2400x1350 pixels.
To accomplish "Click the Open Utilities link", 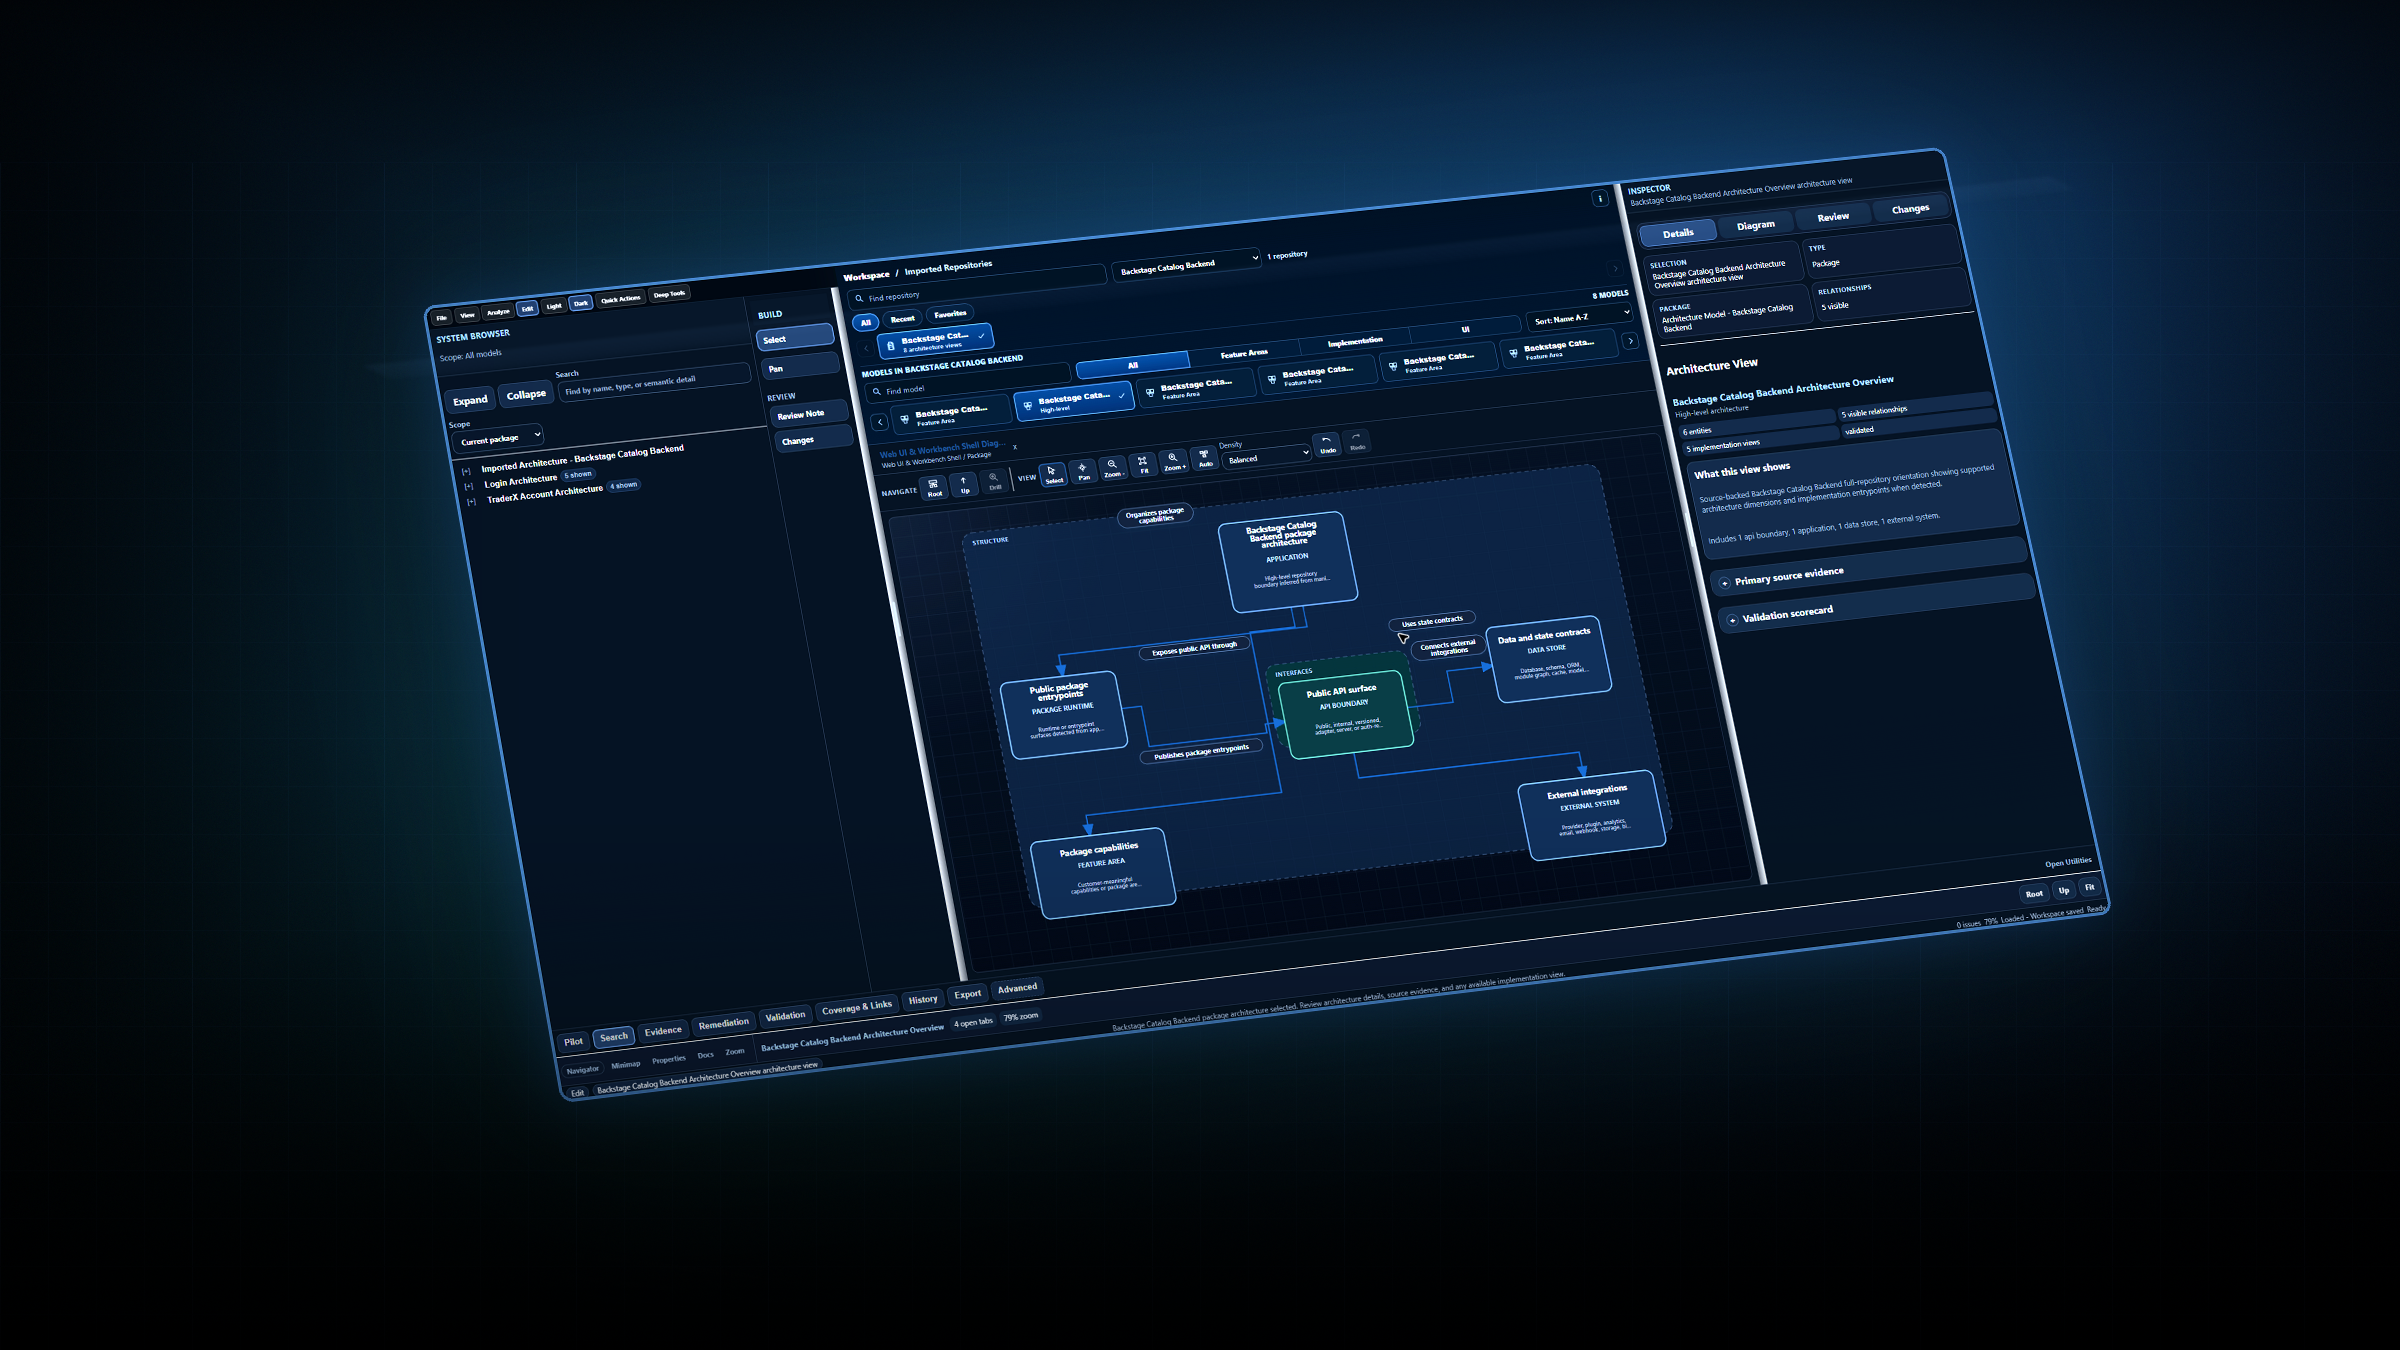I will (2068, 862).
